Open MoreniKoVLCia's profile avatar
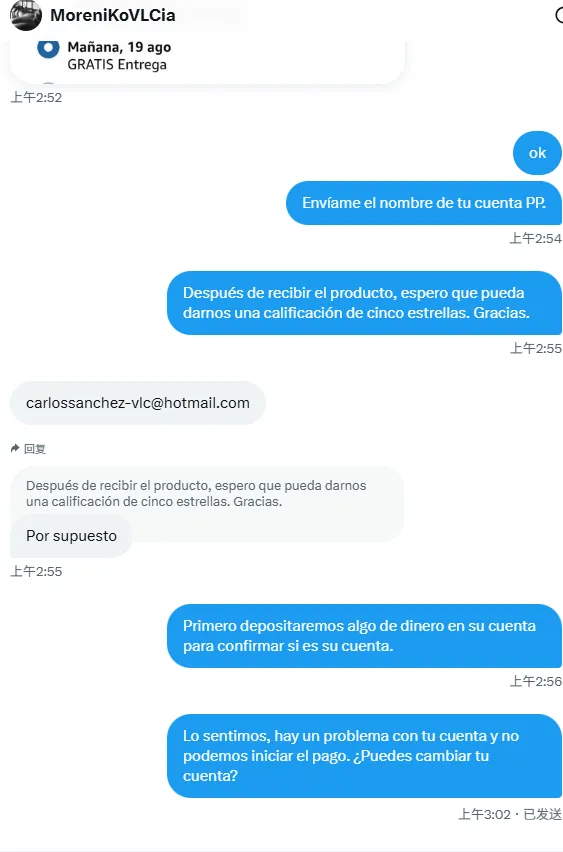 click(26, 15)
